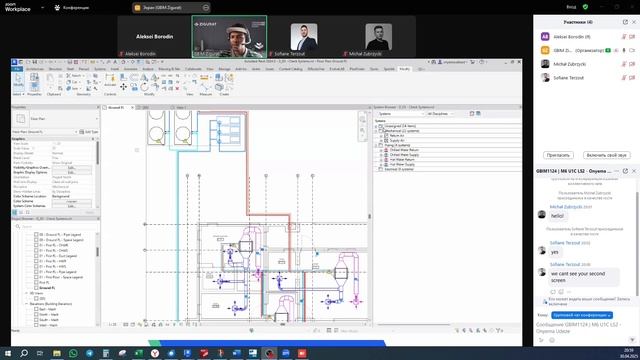Click the Включить свой звук button
Image resolution: width=640 pixels, height=360 pixels.
pyautogui.click(x=607, y=155)
